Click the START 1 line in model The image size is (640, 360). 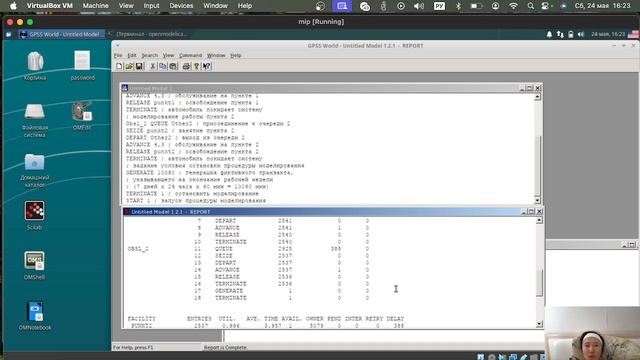(196, 201)
